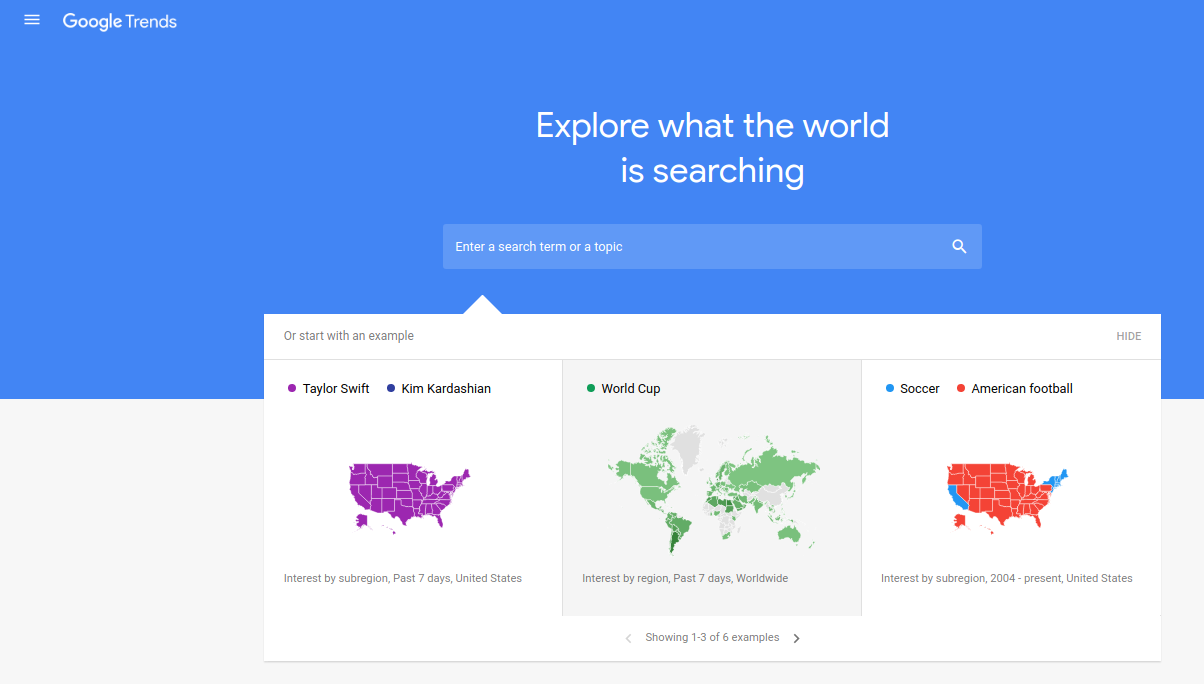The image size is (1204, 684).
Task: Click 'Interest by region, Past 7 days, Worldwide'
Action: click(685, 578)
